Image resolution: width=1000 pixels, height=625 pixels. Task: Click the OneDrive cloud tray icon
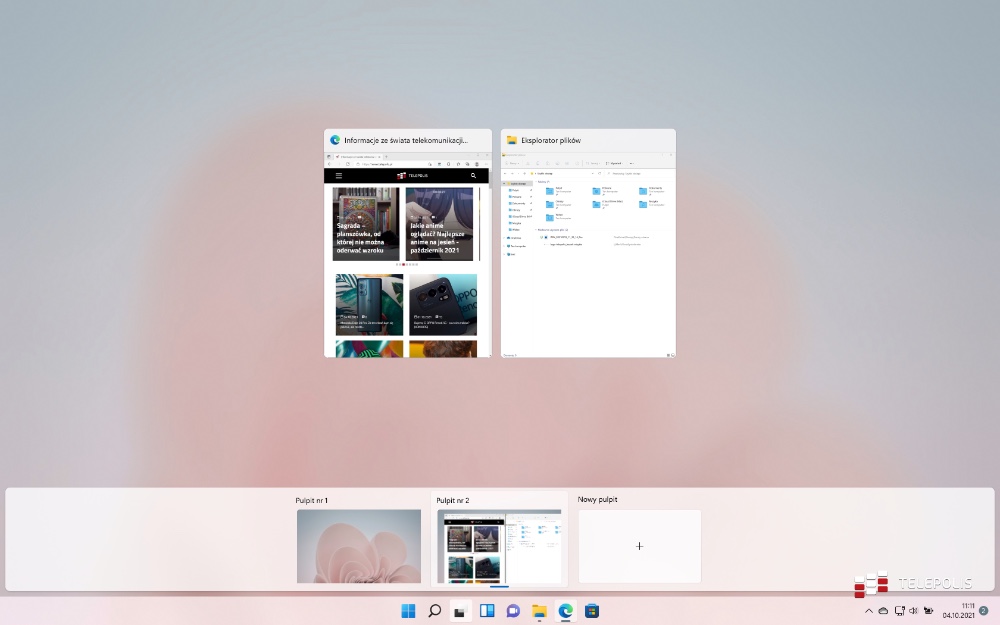[x=883, y=611]
